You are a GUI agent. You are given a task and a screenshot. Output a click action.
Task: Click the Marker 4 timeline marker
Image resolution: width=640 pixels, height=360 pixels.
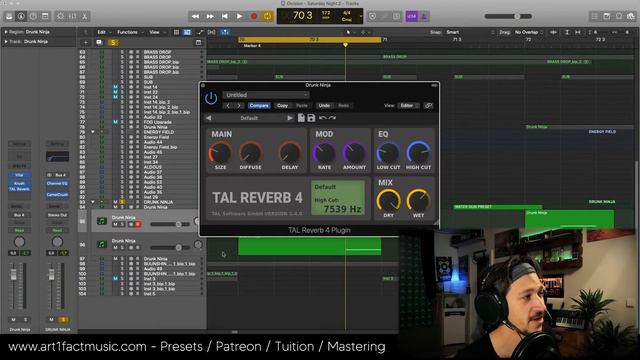pos(252,46)
